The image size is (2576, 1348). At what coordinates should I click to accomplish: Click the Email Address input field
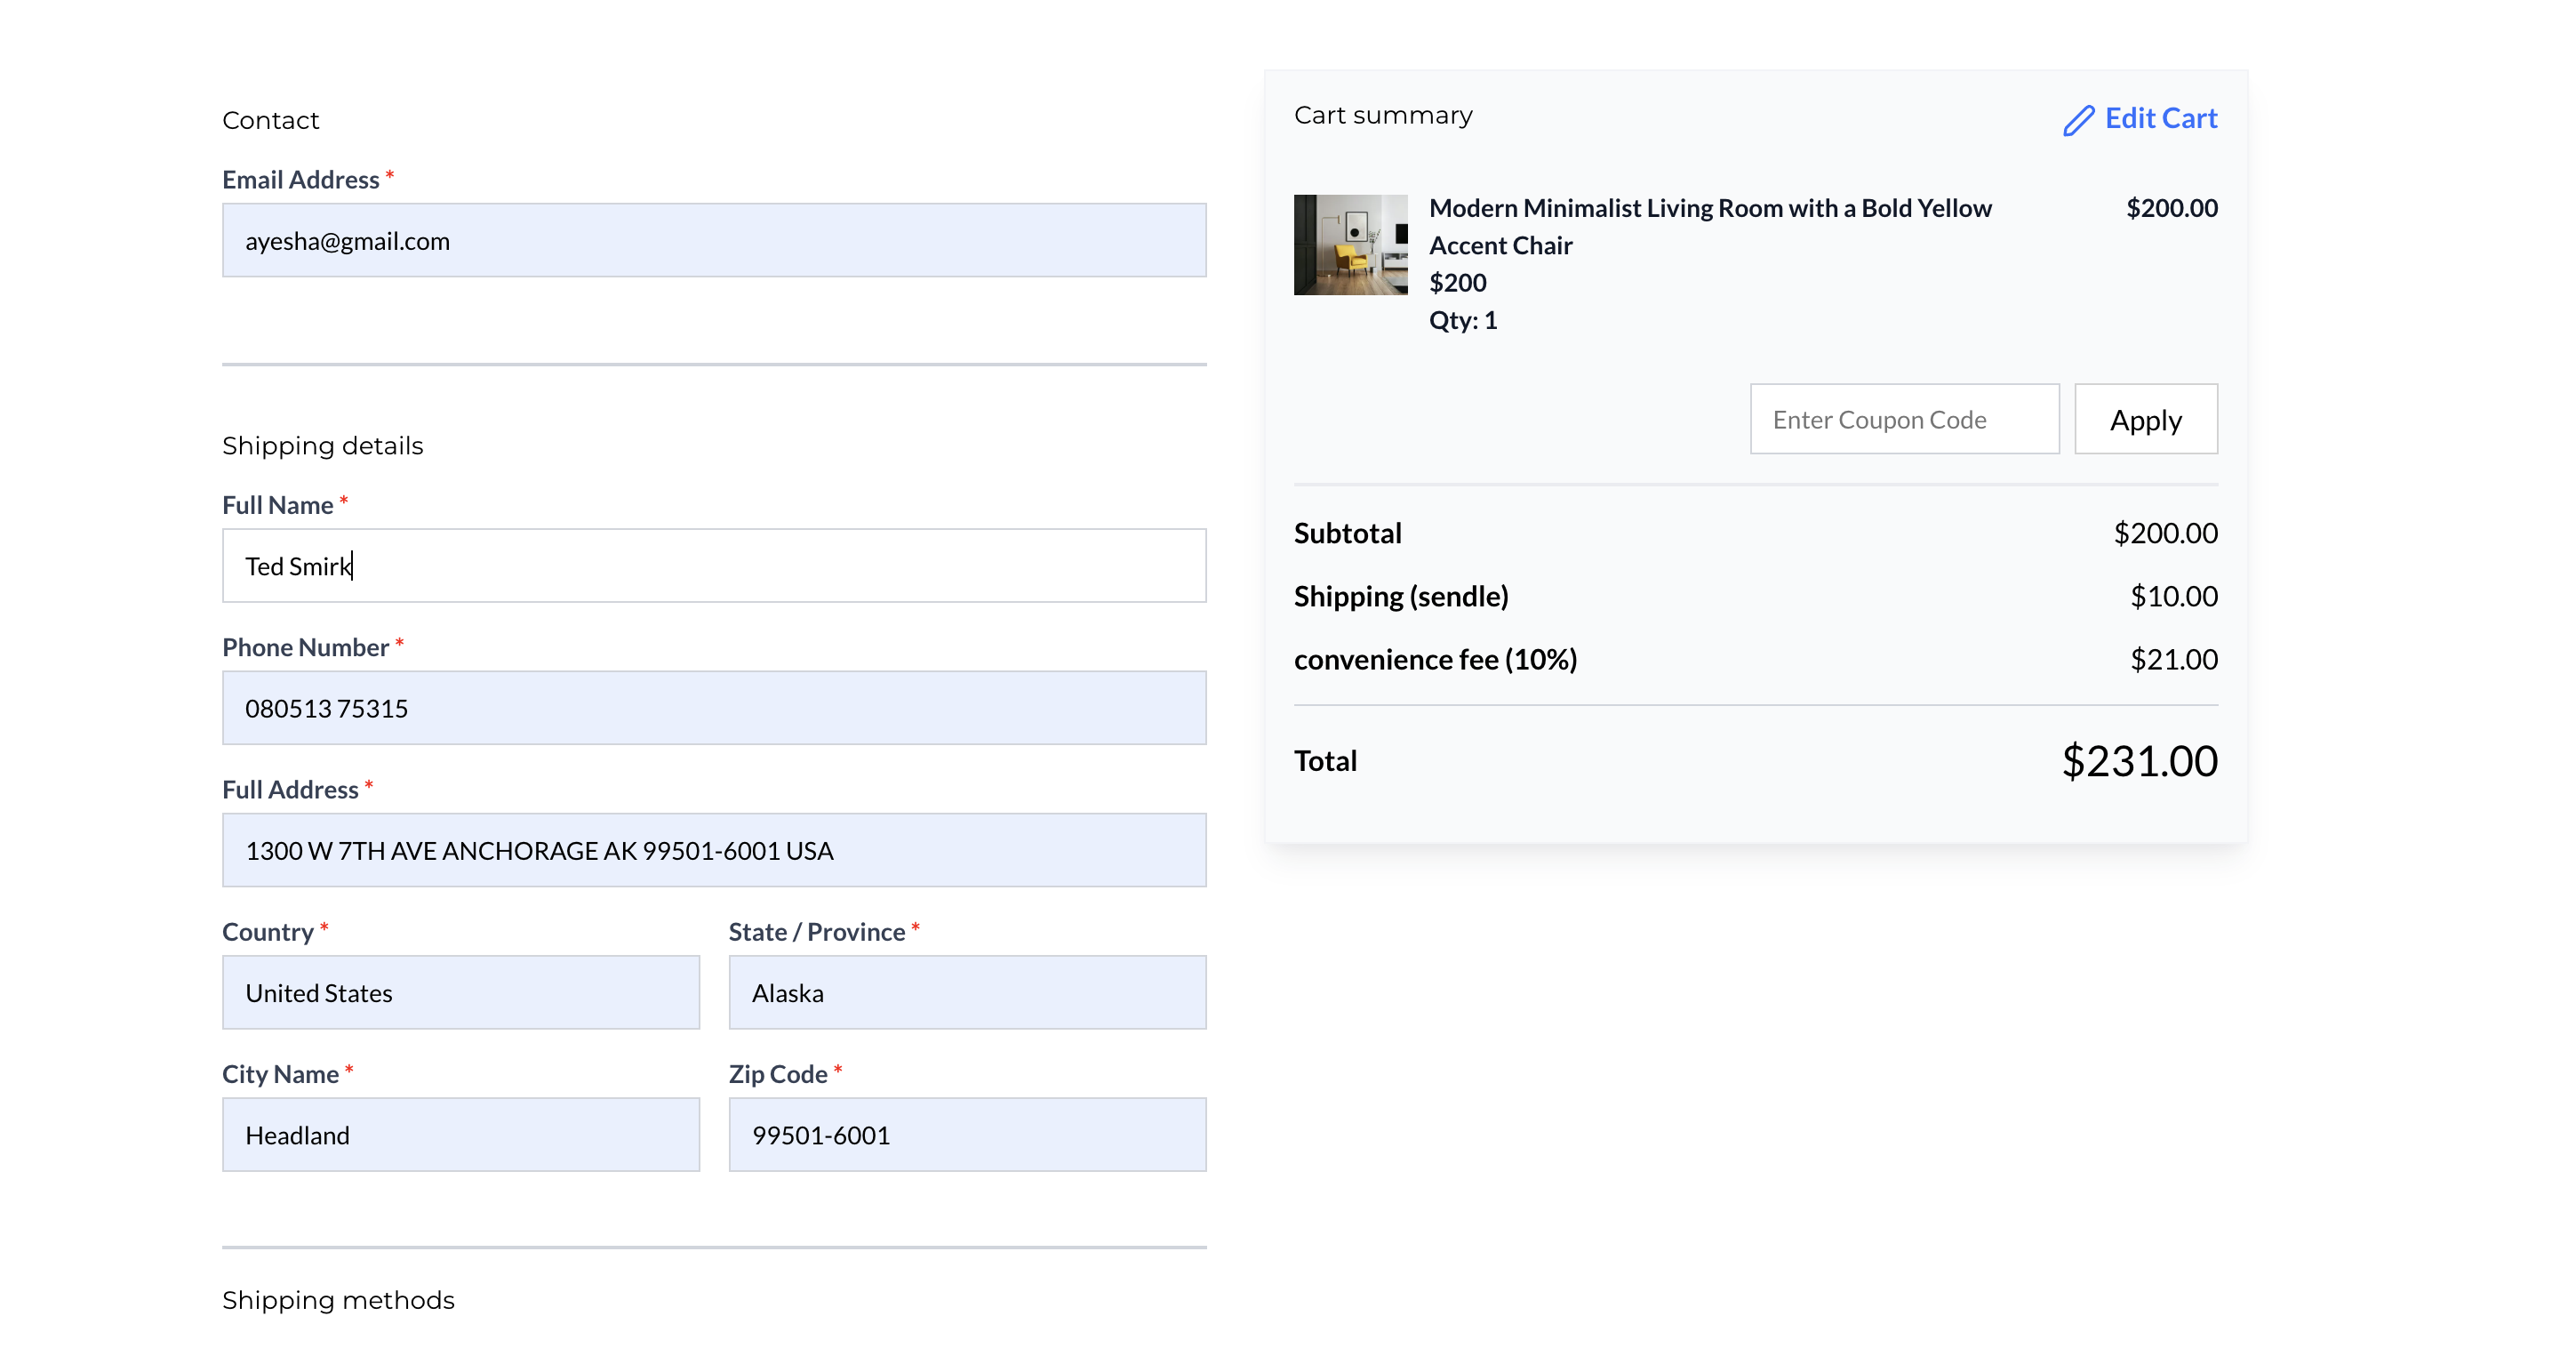[713, 240]
